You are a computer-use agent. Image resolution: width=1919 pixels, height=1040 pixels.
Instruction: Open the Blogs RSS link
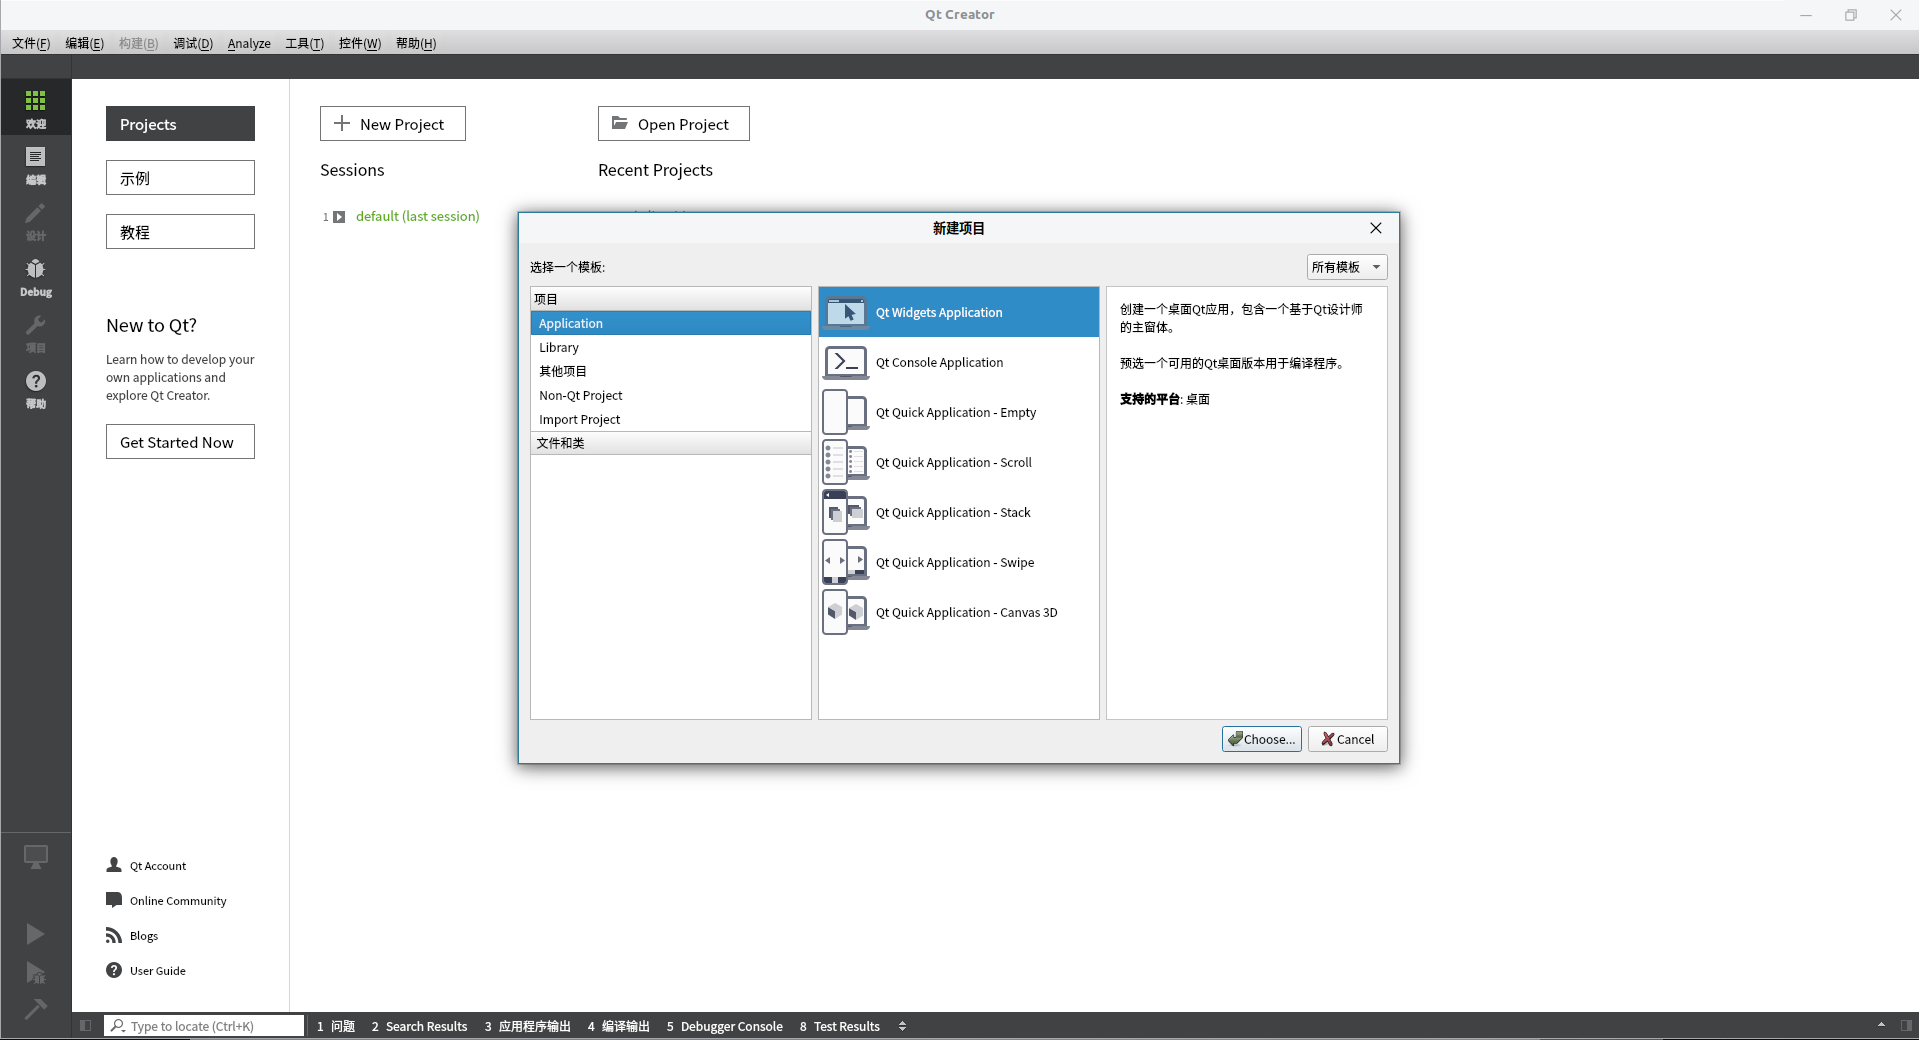133,936
